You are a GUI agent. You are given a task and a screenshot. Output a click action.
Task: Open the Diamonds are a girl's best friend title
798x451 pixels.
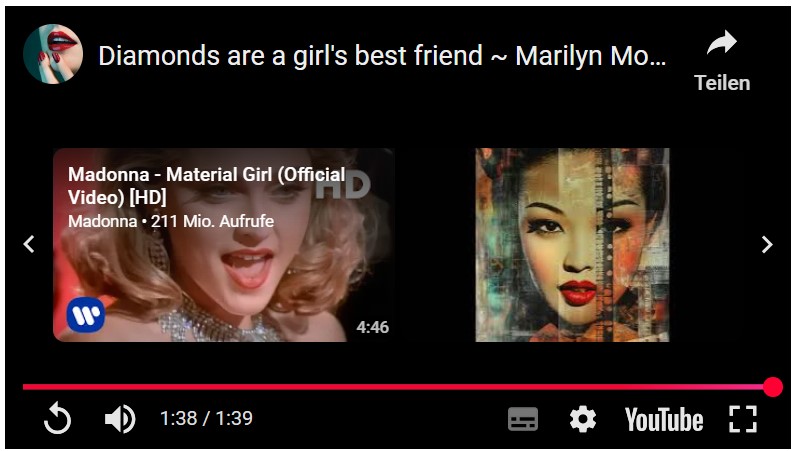point(382,55)
